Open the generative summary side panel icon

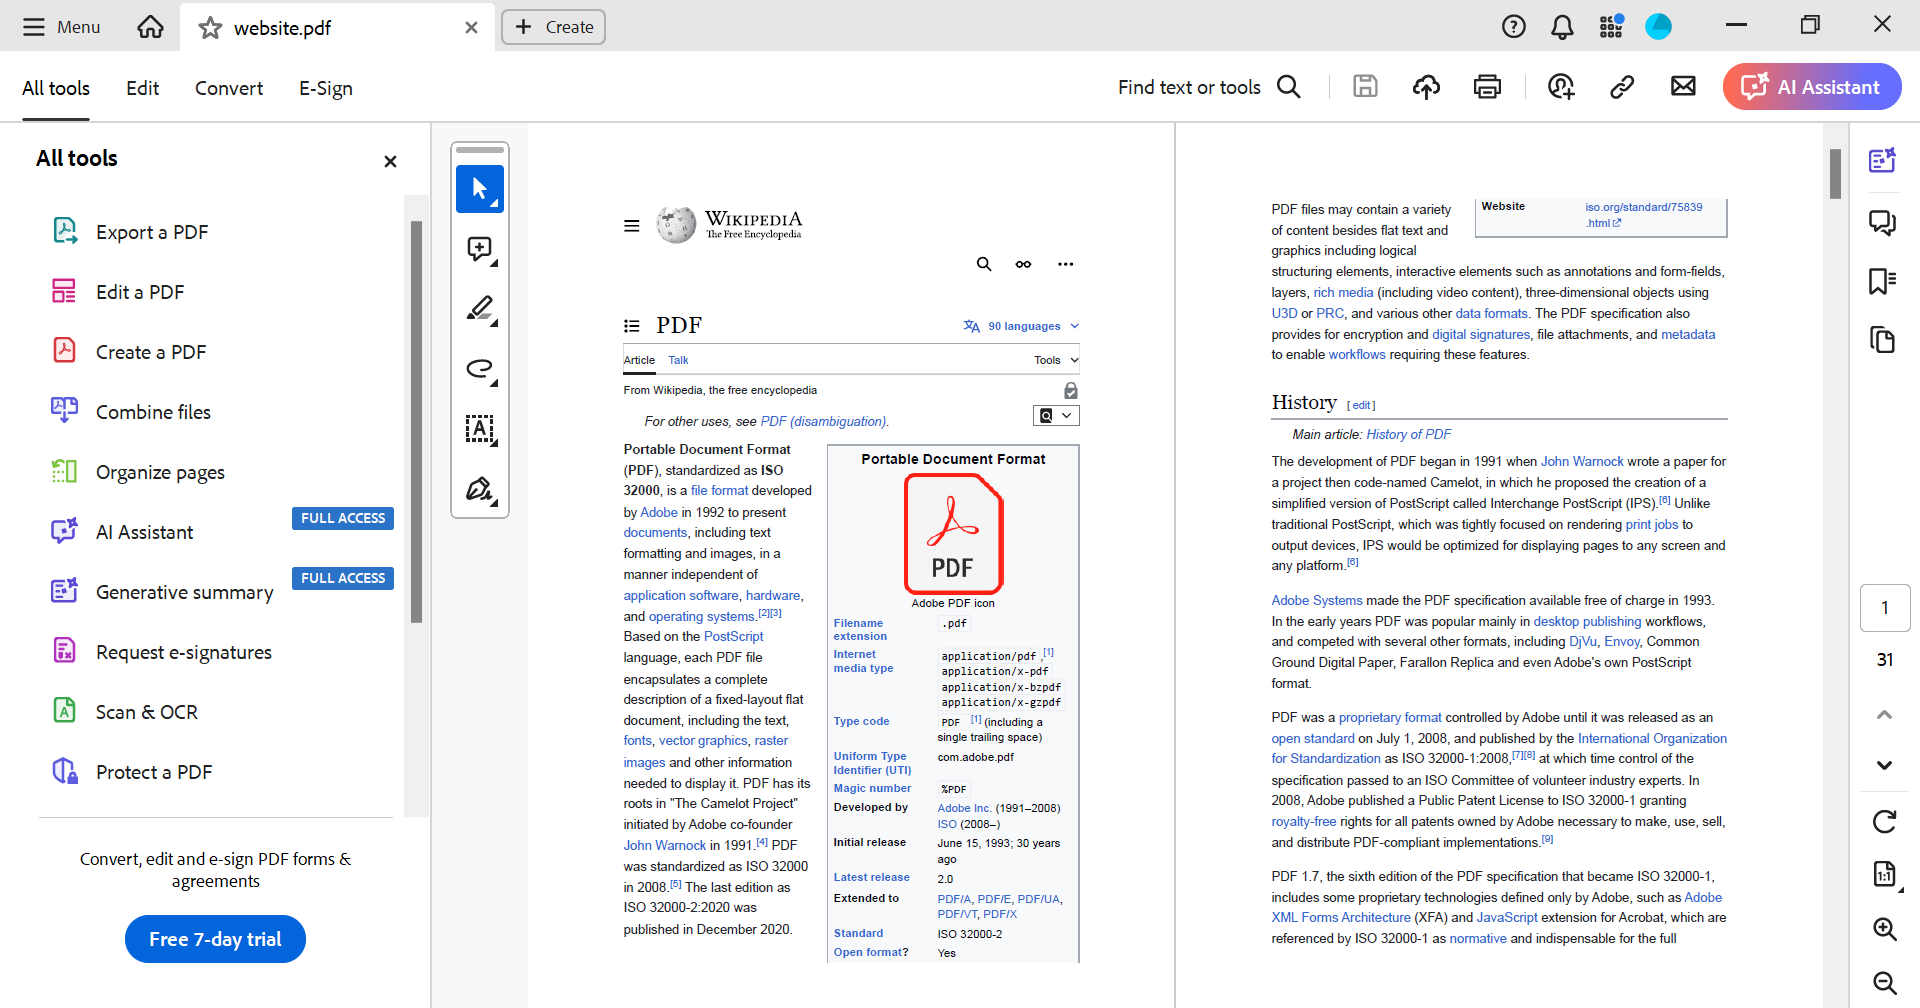pyautogui.click(x=1883, y=160)
